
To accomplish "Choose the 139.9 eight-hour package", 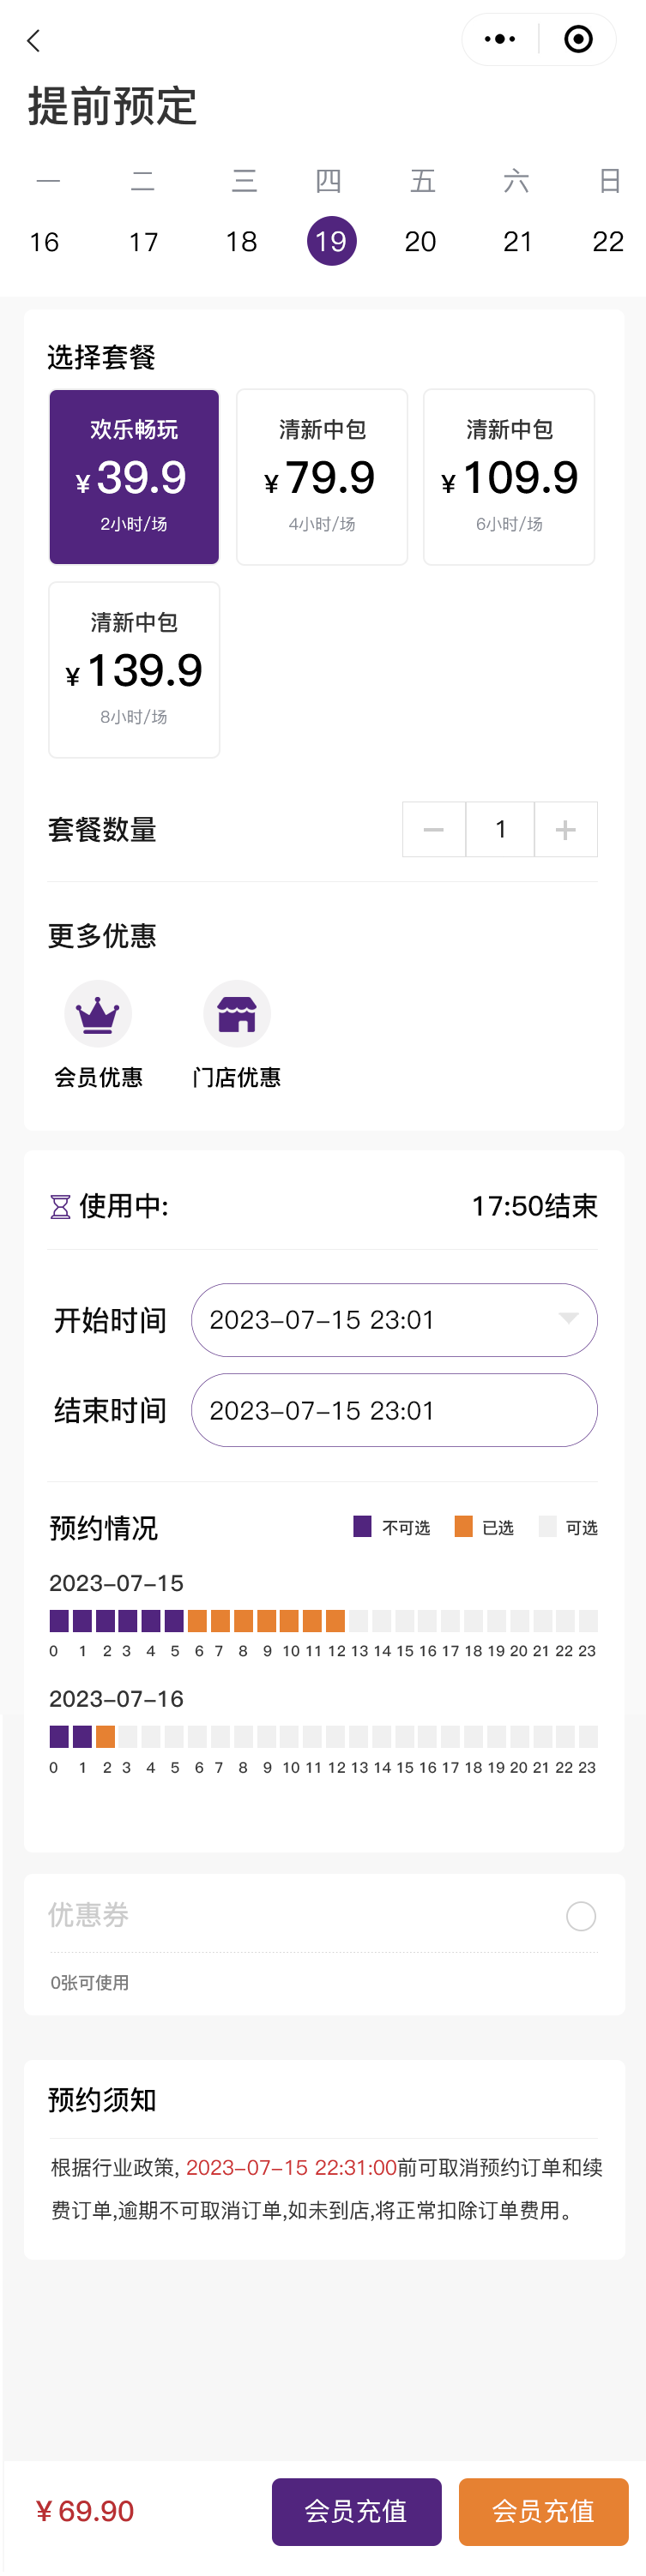I will click(134, 670).
